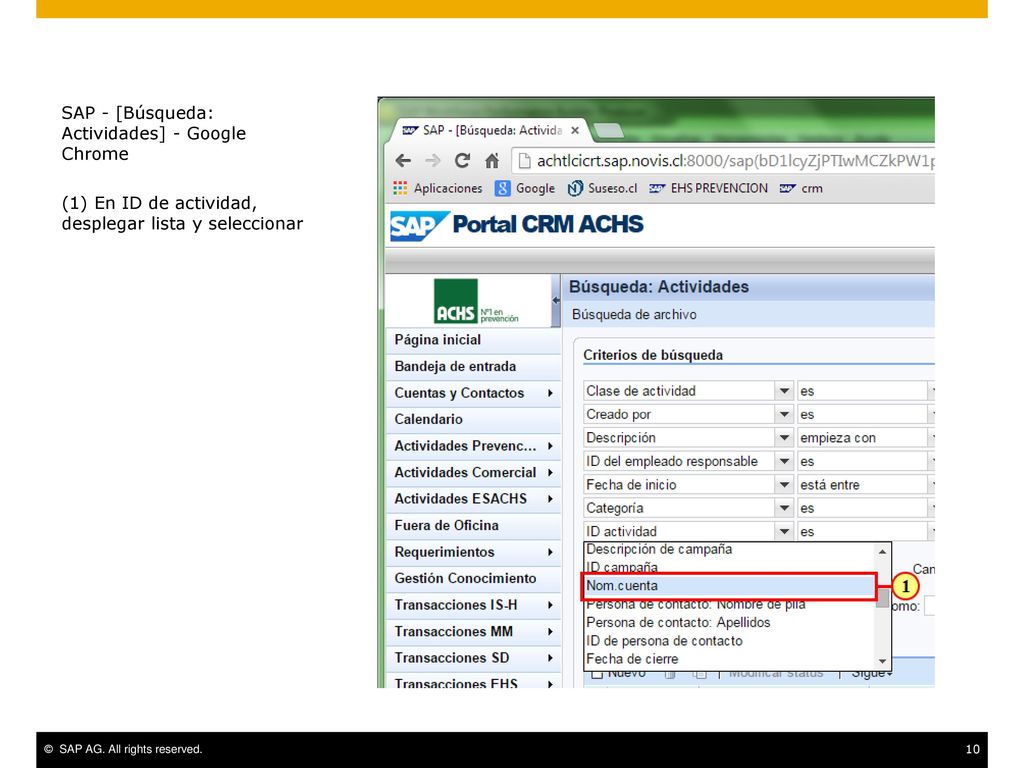
Task: Select Descripción de campaña in list
Action: 729,549
